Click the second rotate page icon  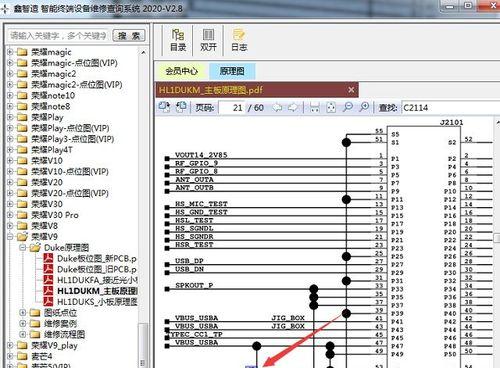(x=181, y=107)
